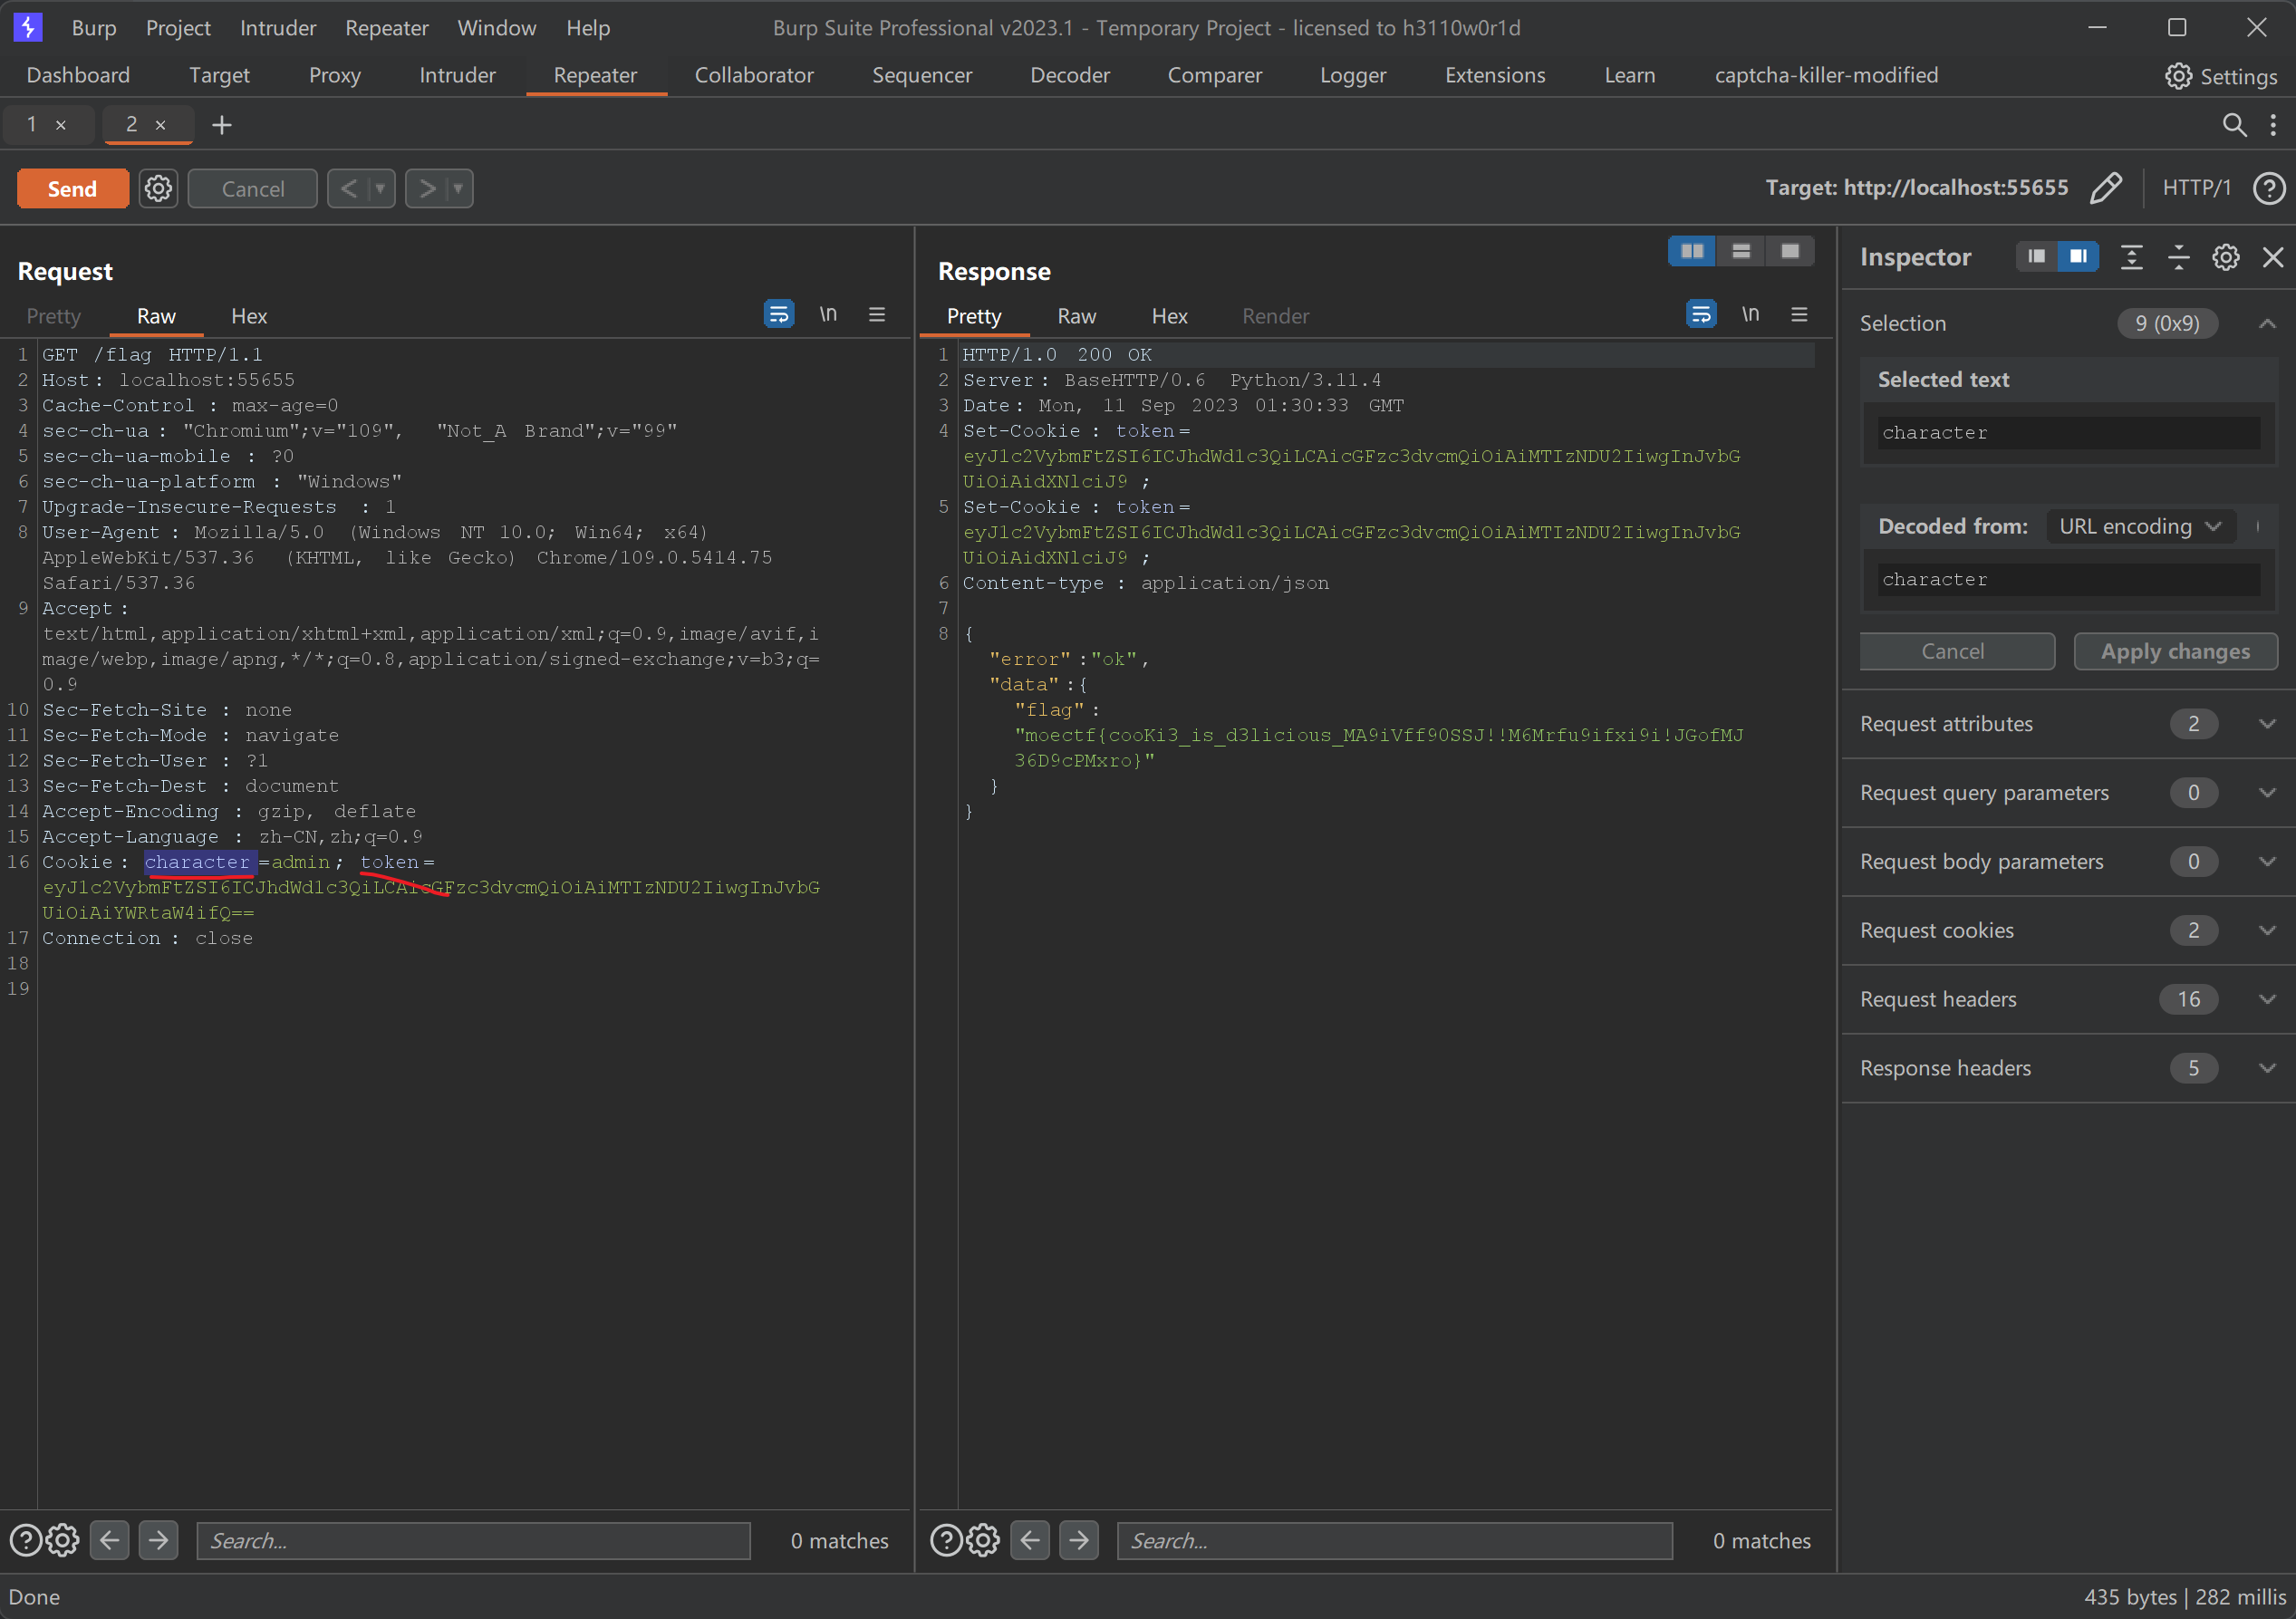This screenshot has width=2296, height=1619.
Task: Open request pane hamburger menu icon
Action: tap(877, 315)
